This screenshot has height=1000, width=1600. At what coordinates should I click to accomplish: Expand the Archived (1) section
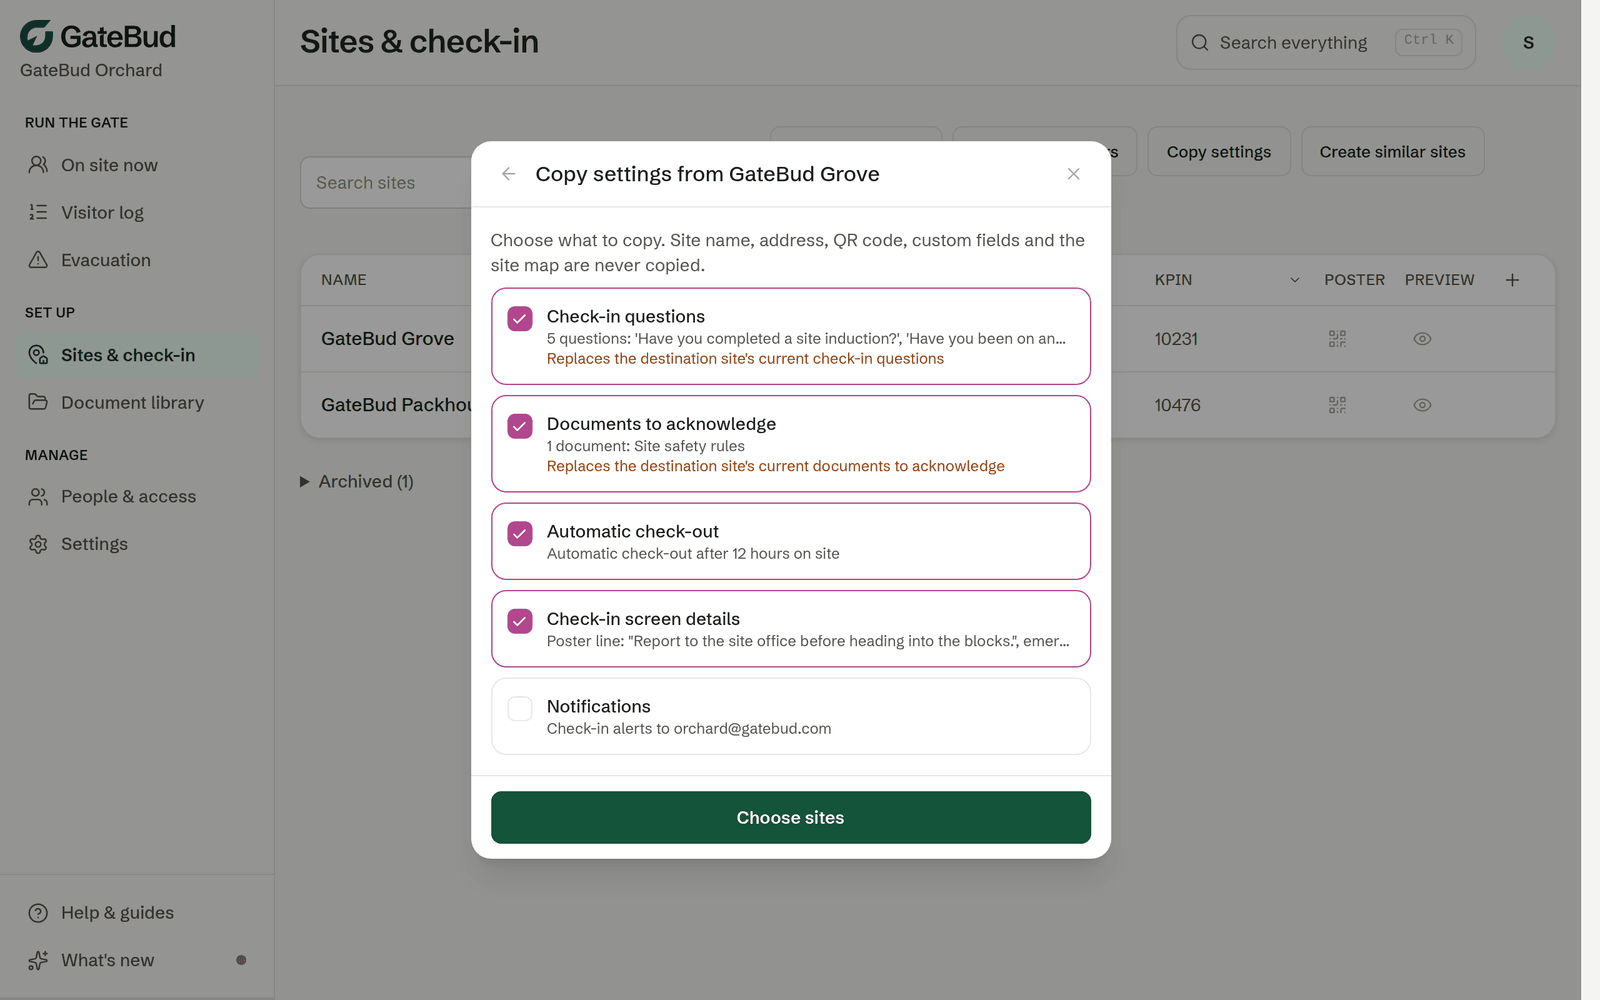pyautogui.click(x=357, y=482)
